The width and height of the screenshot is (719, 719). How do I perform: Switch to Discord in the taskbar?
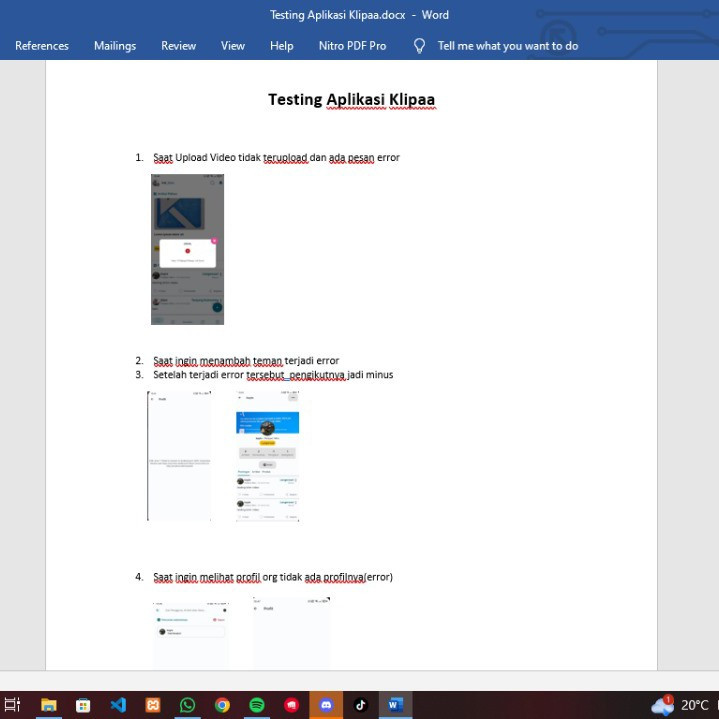326,705
